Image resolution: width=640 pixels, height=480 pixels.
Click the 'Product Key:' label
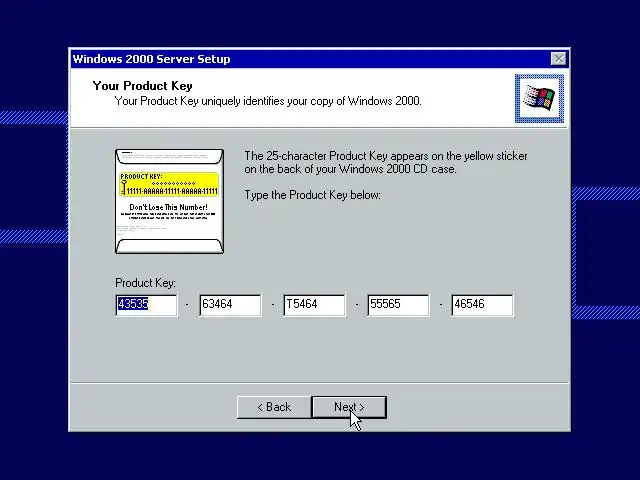(x=145, y=283)
